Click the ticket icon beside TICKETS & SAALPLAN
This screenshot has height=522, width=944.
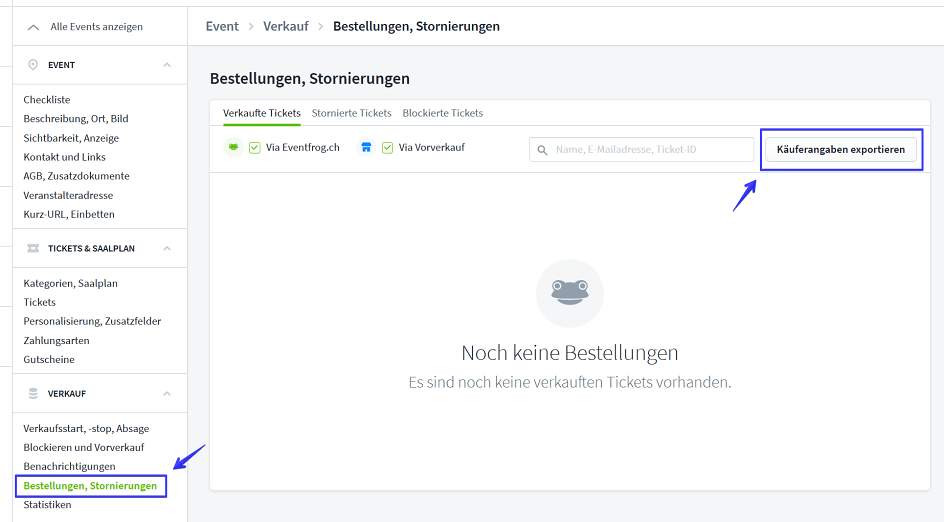coord(33,248)
